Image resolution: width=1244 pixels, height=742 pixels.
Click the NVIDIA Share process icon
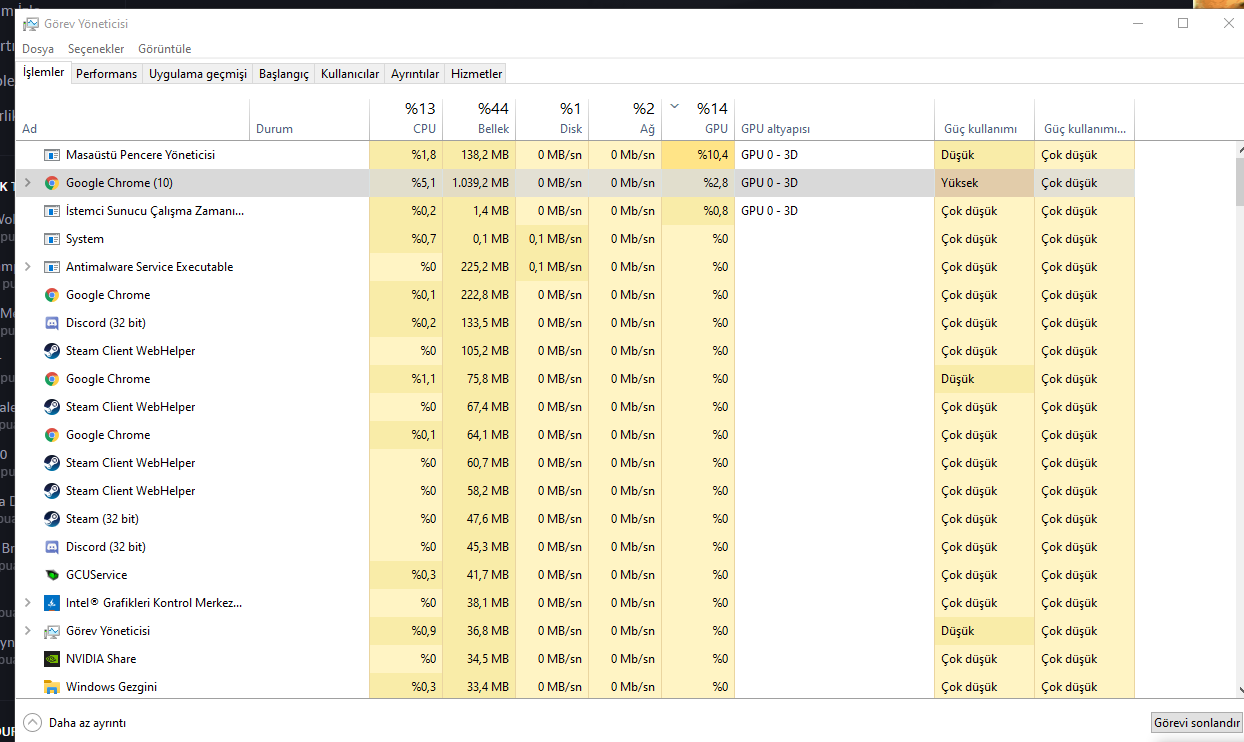52,659
